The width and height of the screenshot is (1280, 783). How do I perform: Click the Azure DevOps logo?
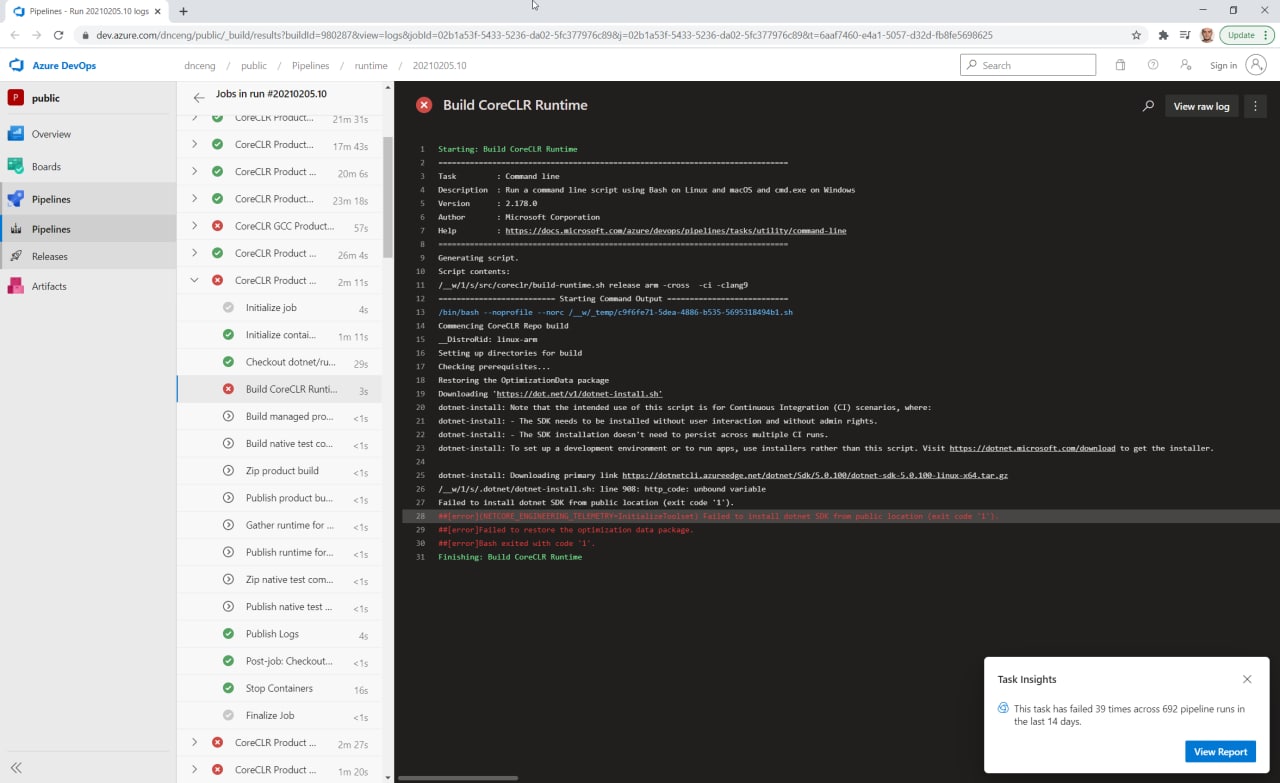pos(16,65)
